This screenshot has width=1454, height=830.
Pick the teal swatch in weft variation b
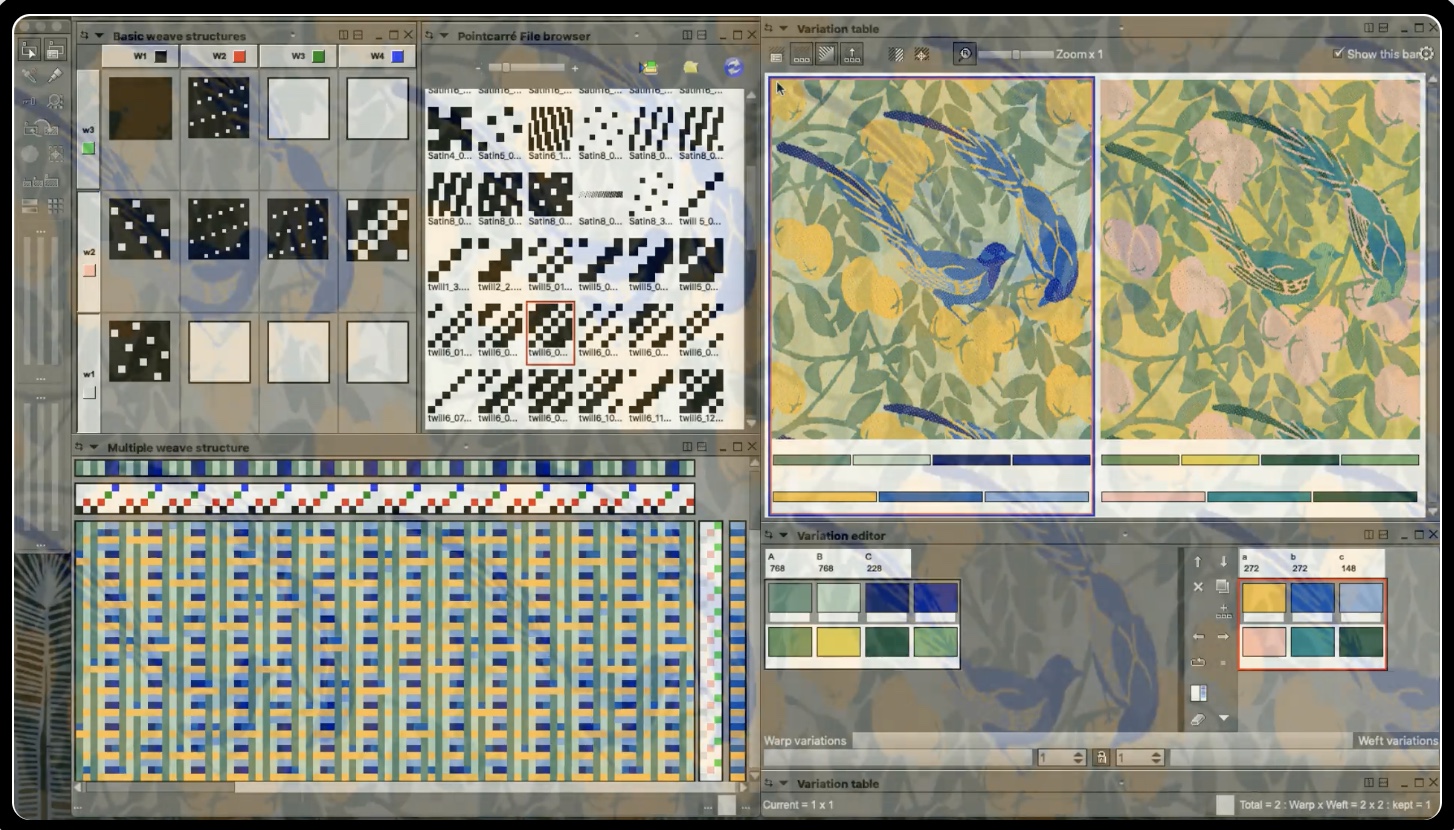(1312, 642)
